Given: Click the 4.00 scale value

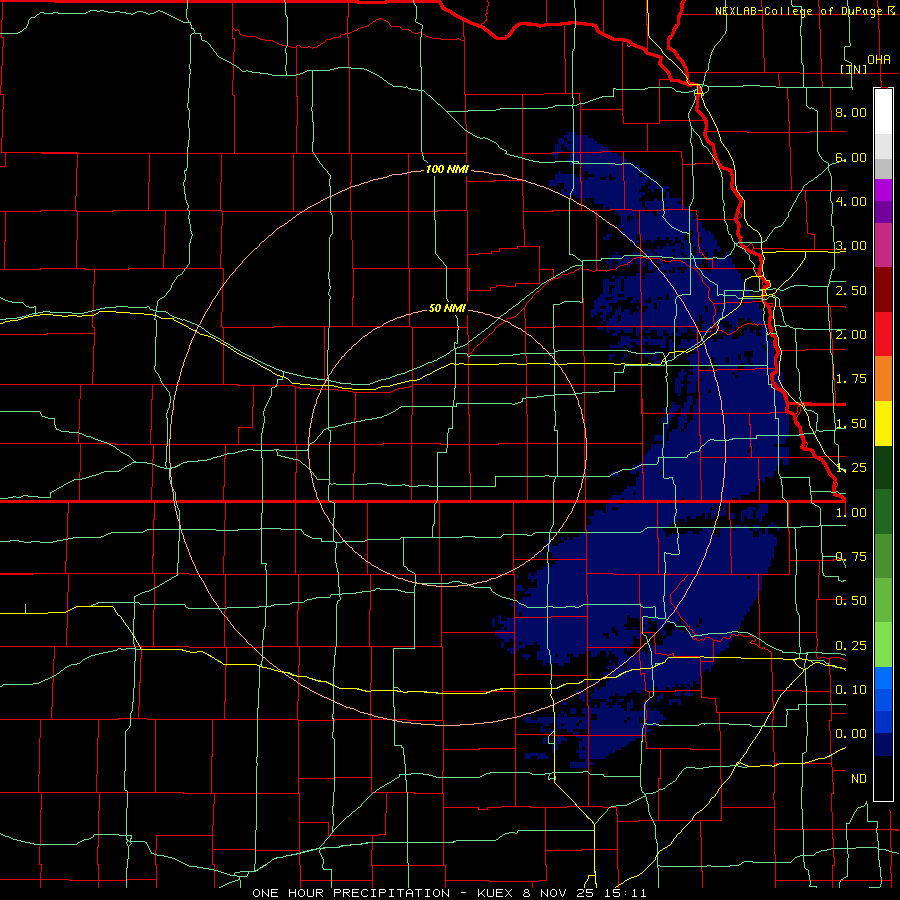Looking at the screenshot, I should (x=851, y=201).
